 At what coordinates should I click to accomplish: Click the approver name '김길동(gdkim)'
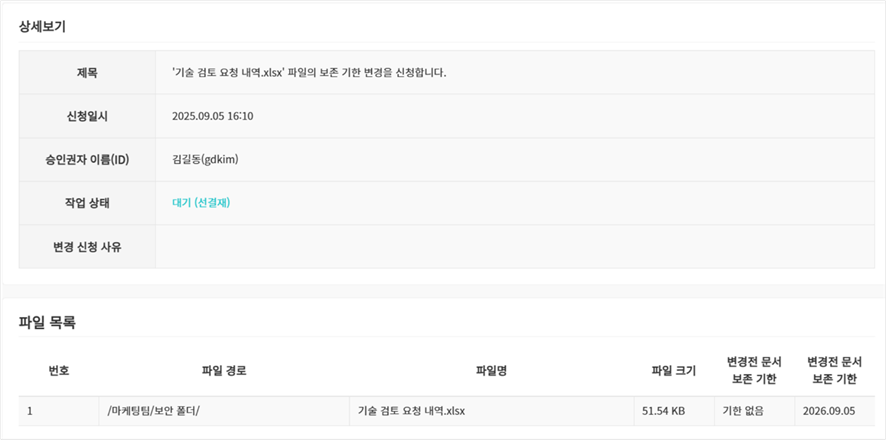tap(205, 159)
